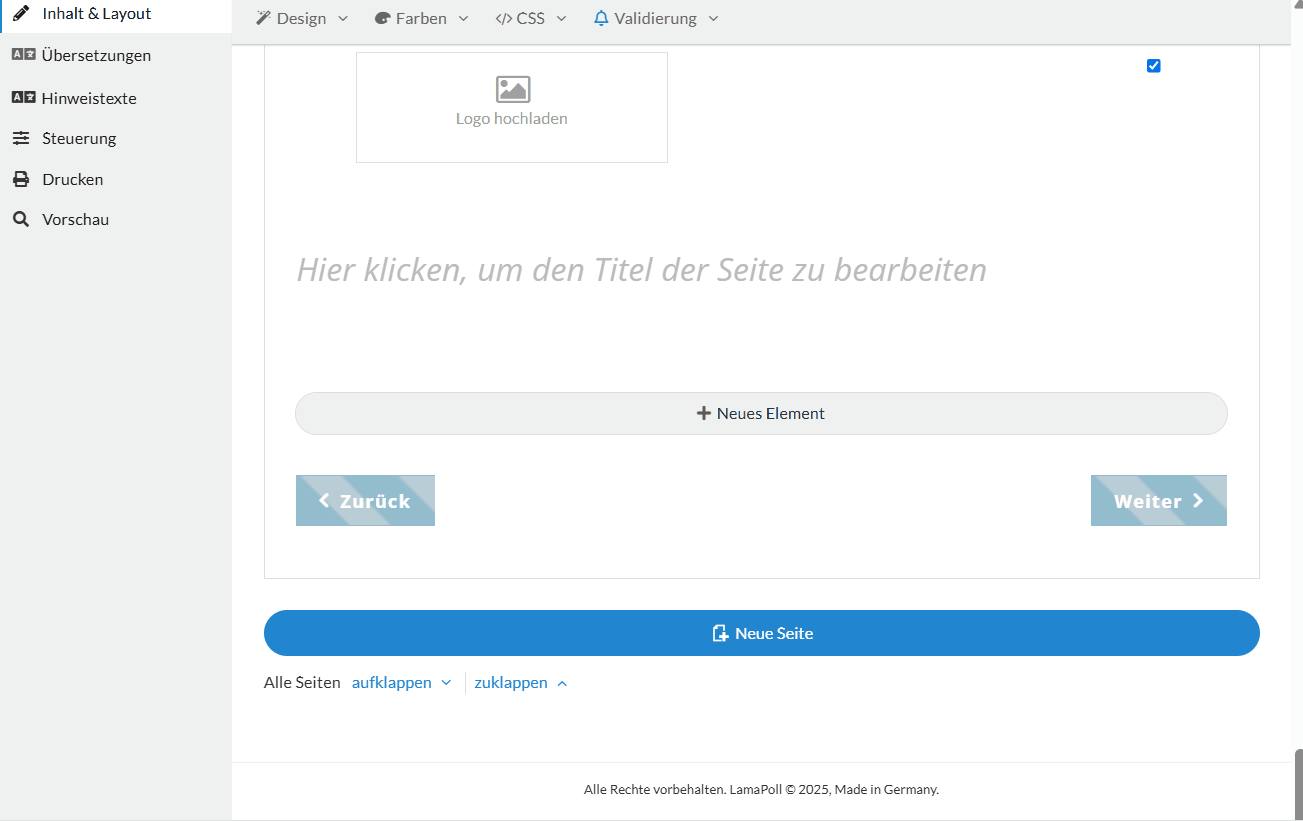Edit the page title placeholder text
Image resolution: width=1303 pixels, height=821 pixels.
pyautogui.click(x=641, y=270)
